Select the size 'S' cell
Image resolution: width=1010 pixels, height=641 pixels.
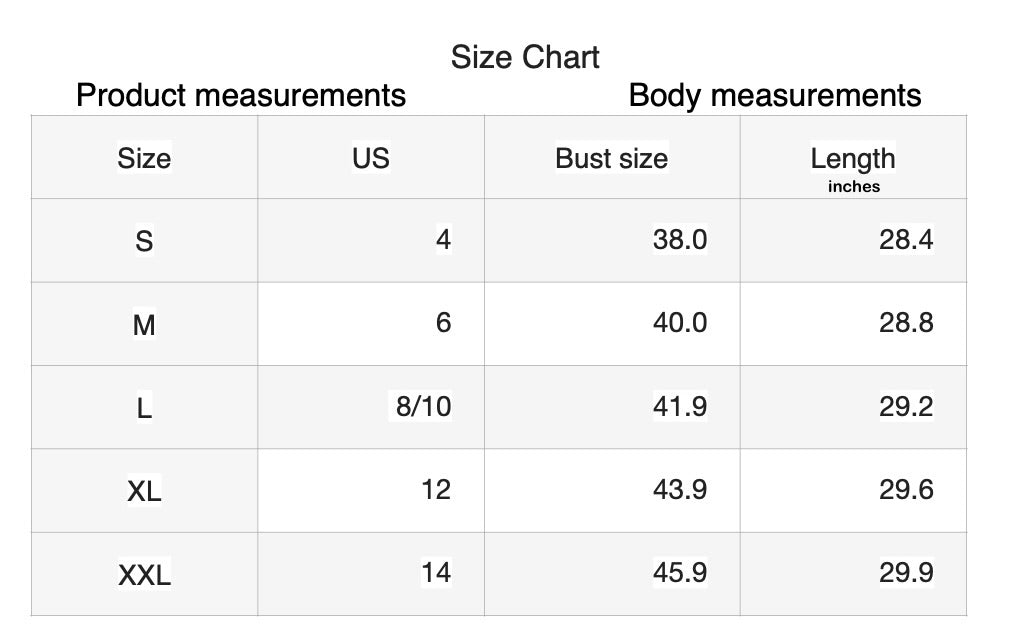[x=144, y=241]
